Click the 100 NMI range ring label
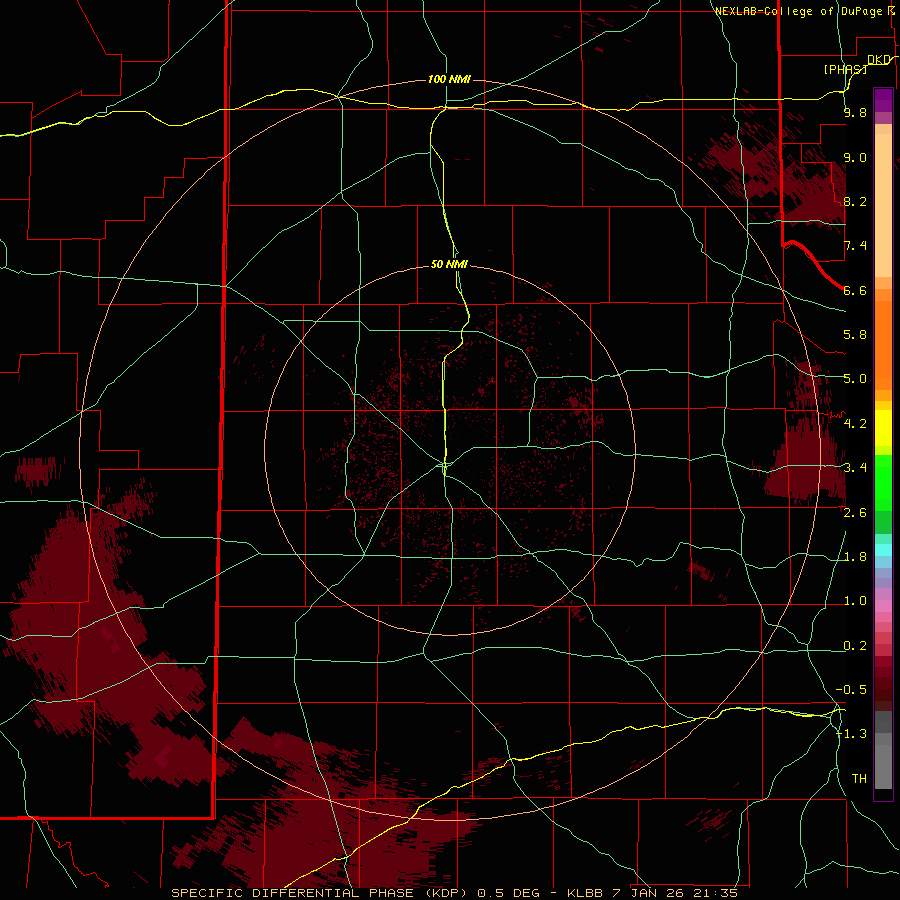Viewport: 900px width, 900px height. [x=449, y=79]
